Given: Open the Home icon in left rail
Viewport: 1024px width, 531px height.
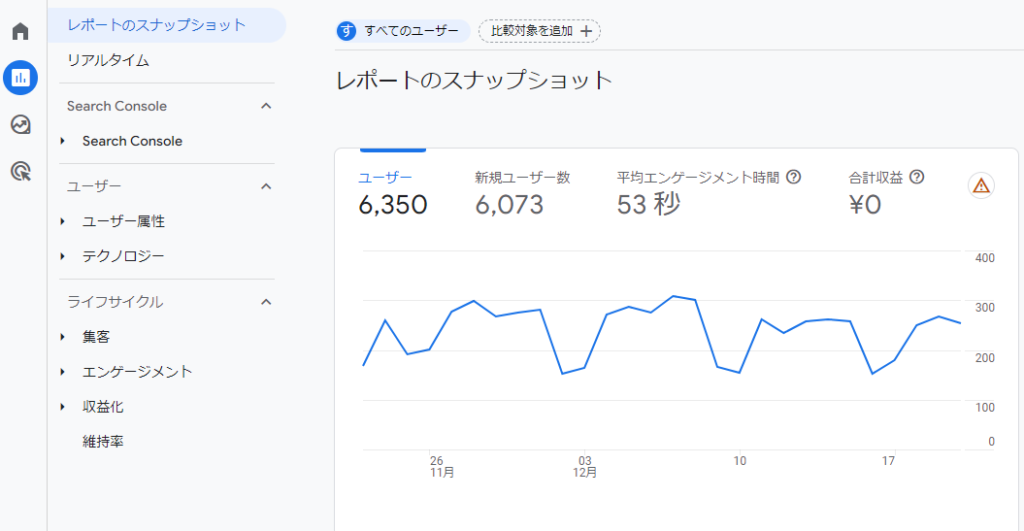Looking at the screenshot, I should (20, 31).
